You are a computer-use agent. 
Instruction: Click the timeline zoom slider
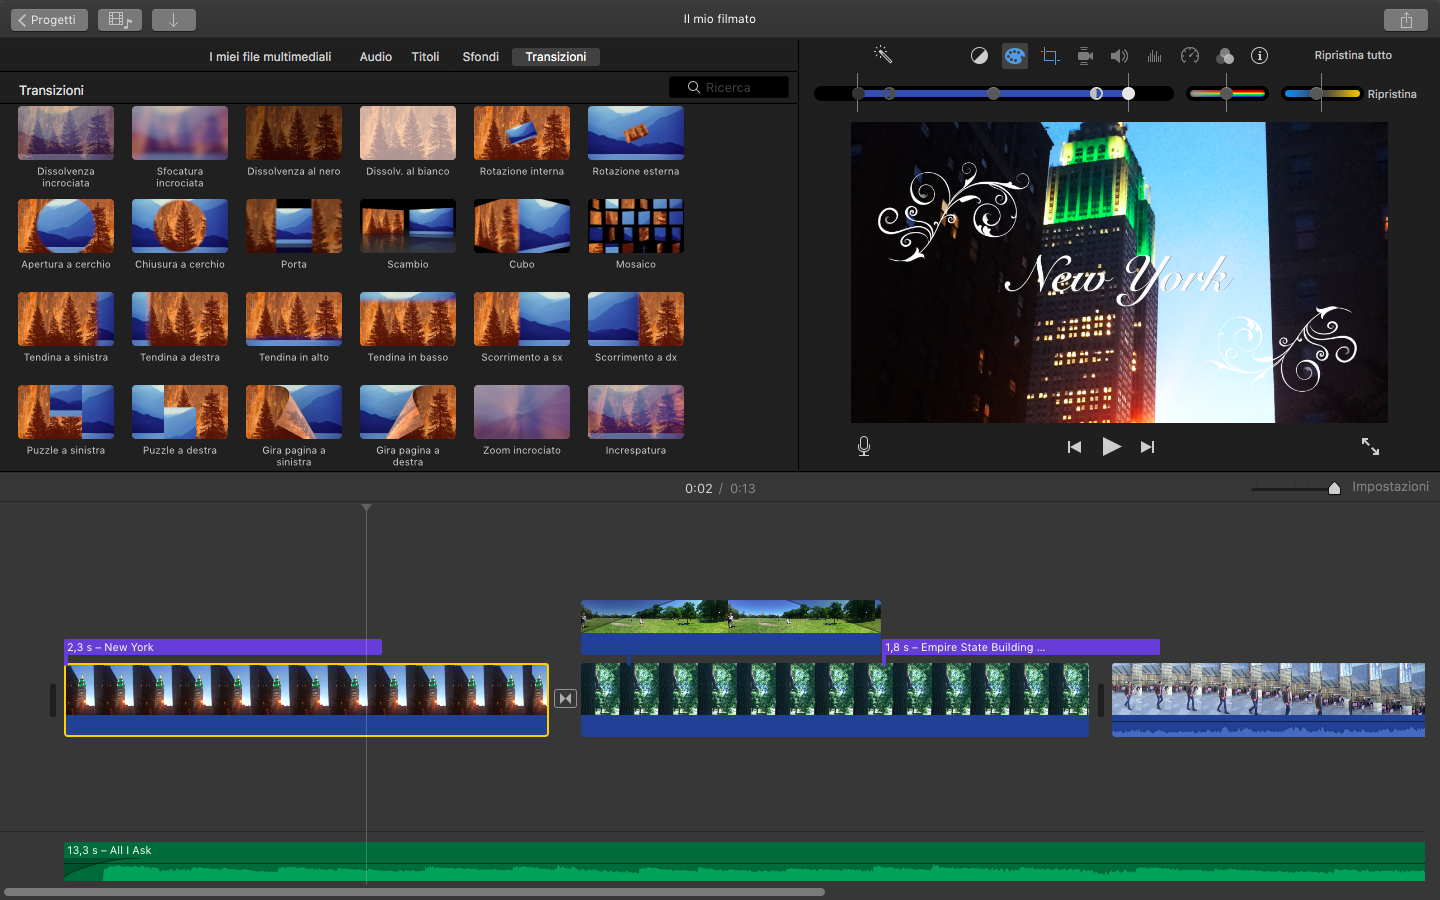(x=1296, y=488)
